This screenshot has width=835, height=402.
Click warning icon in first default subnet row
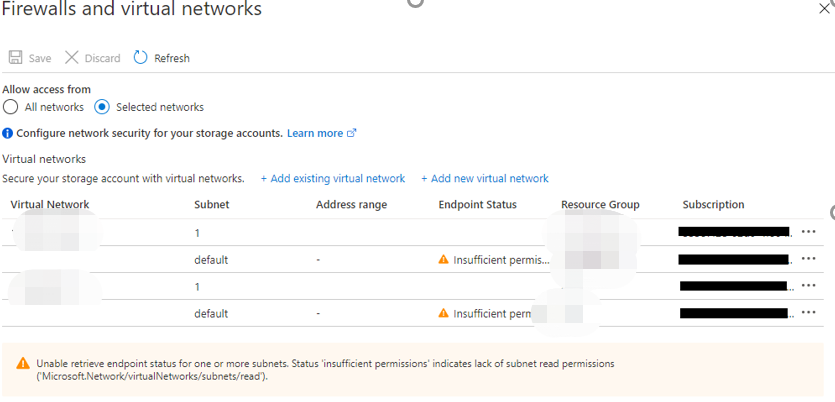tap(444, 260)
